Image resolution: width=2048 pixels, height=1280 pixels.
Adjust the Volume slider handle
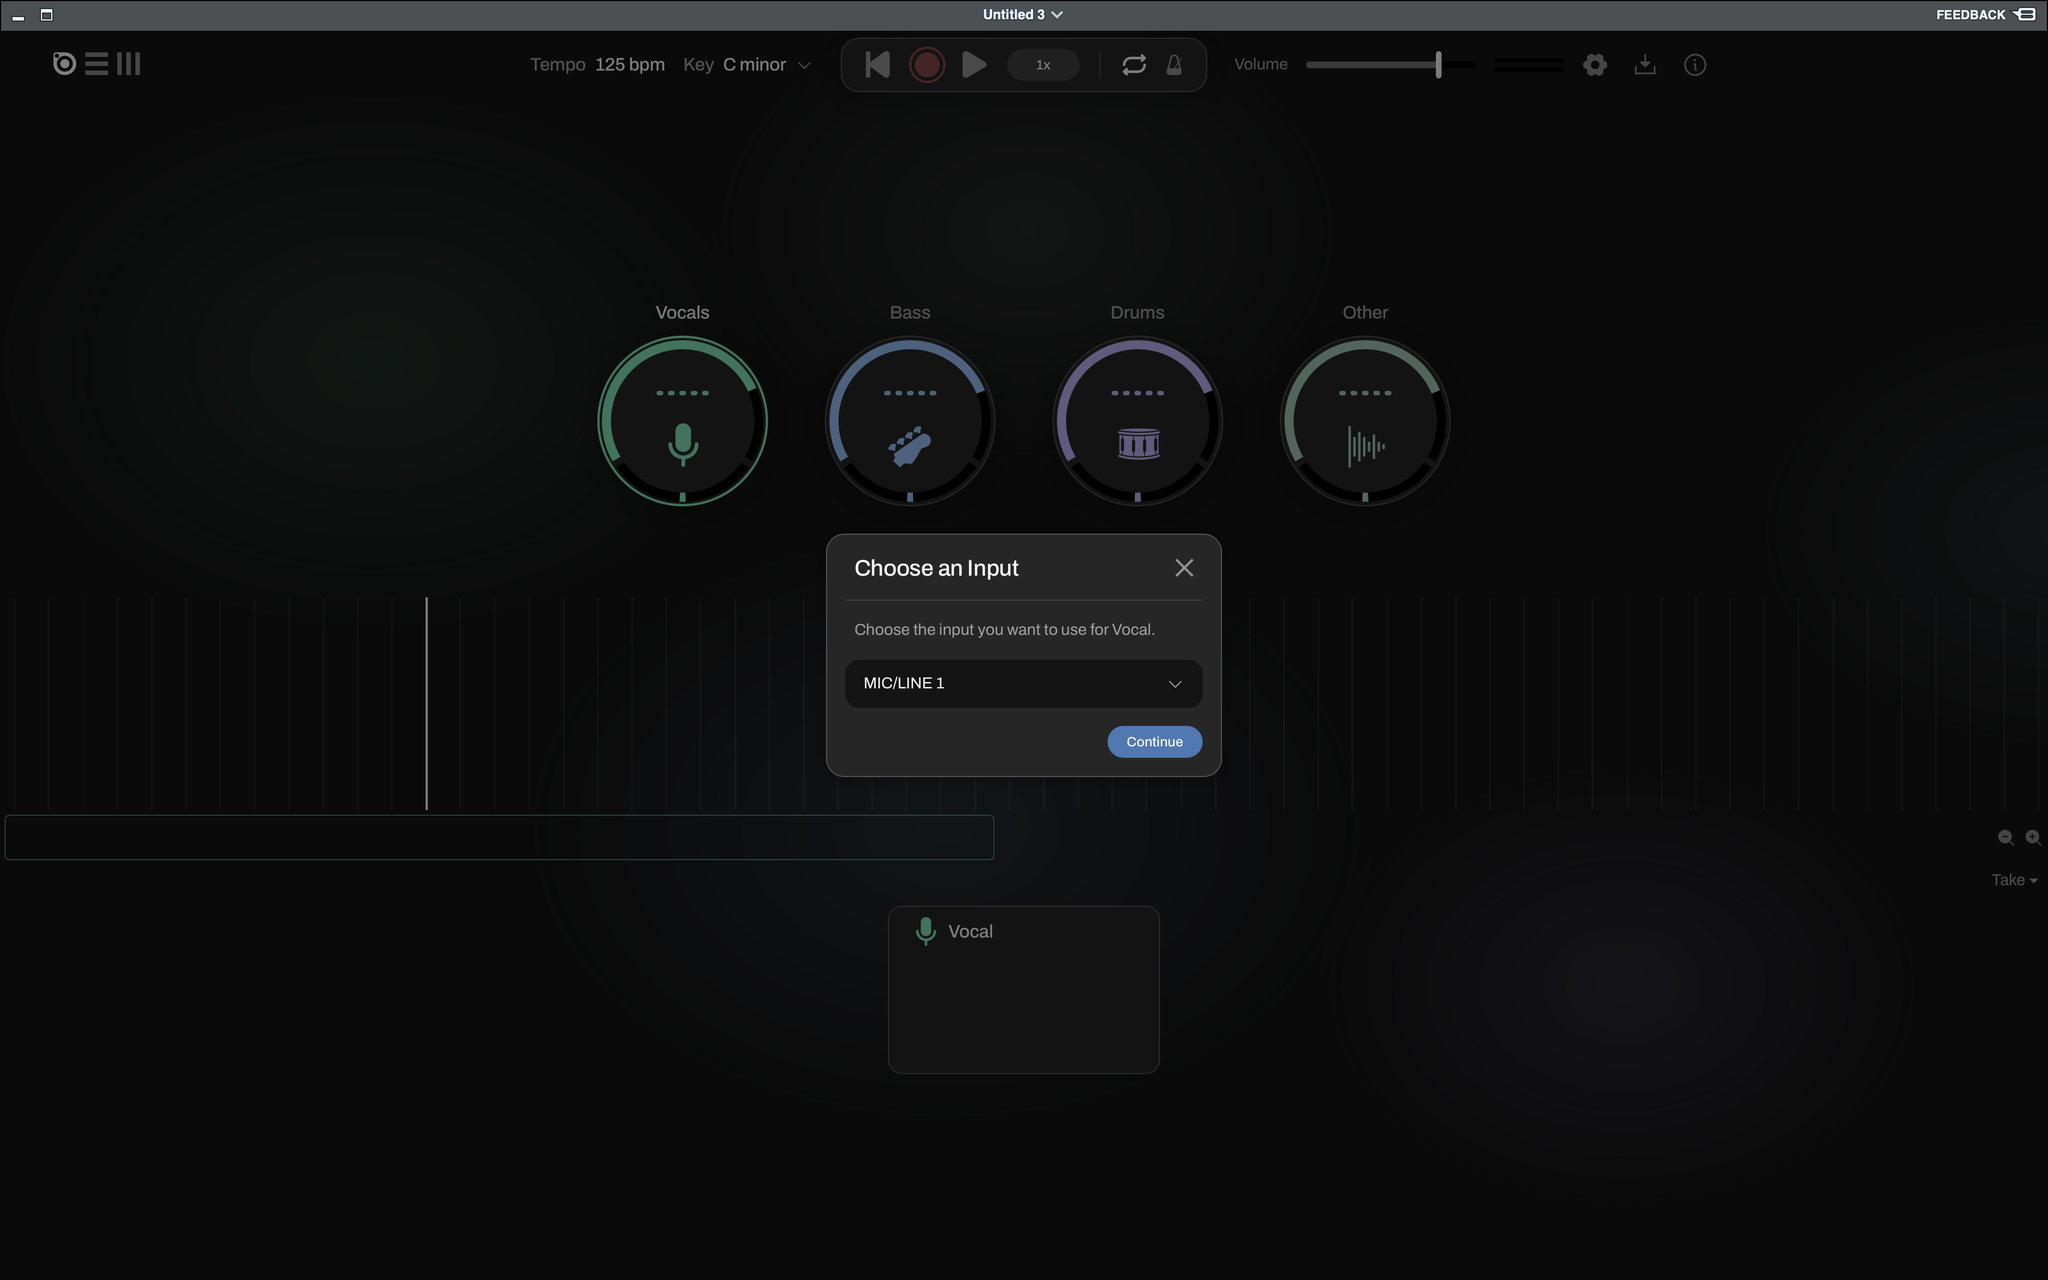point(1438,65)
